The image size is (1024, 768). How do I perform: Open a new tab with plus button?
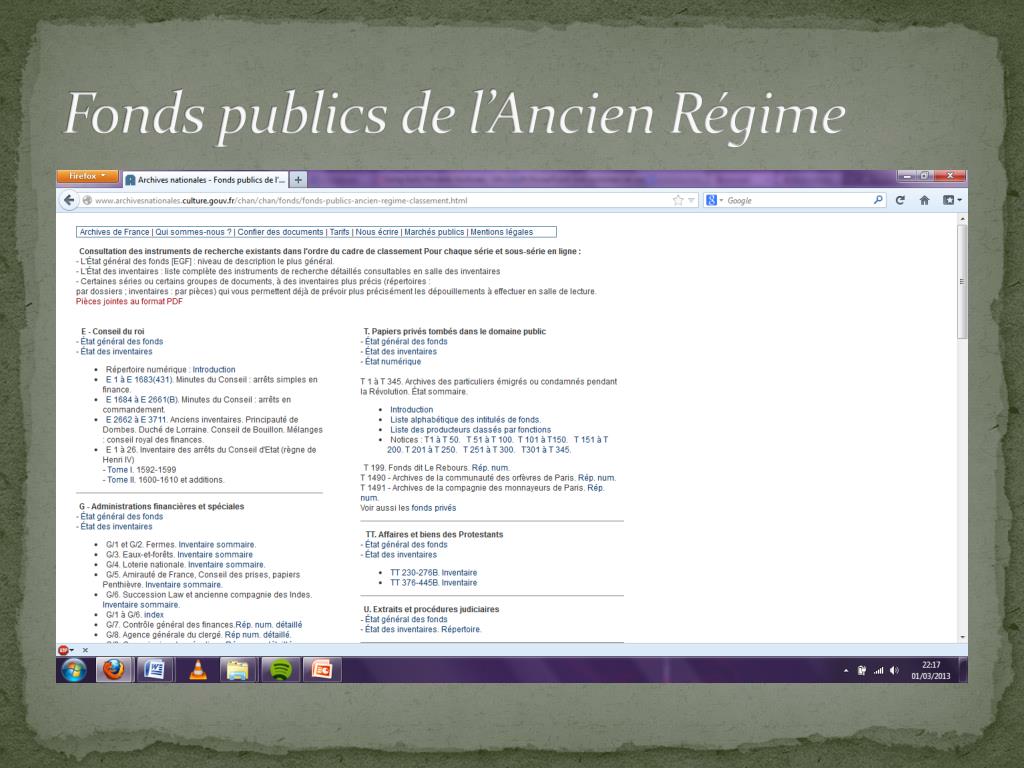pyautogui.click(x=298, y=180)
